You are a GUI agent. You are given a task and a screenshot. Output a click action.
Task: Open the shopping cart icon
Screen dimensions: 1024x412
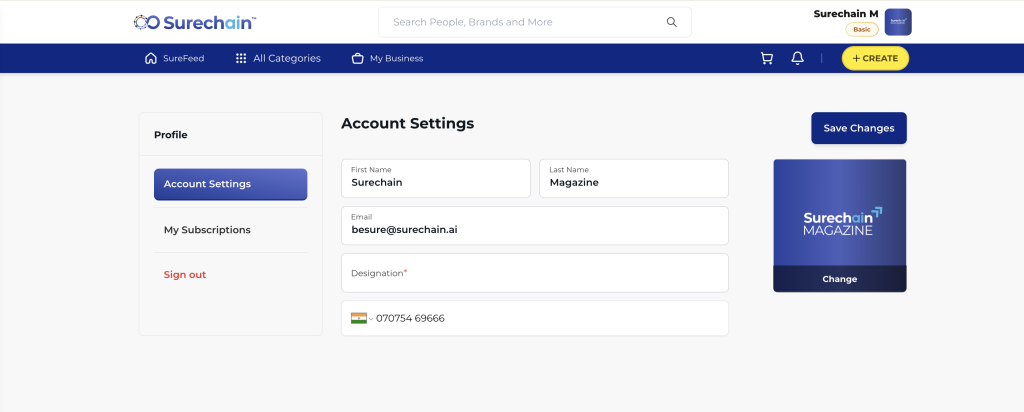tap(767, 59)
